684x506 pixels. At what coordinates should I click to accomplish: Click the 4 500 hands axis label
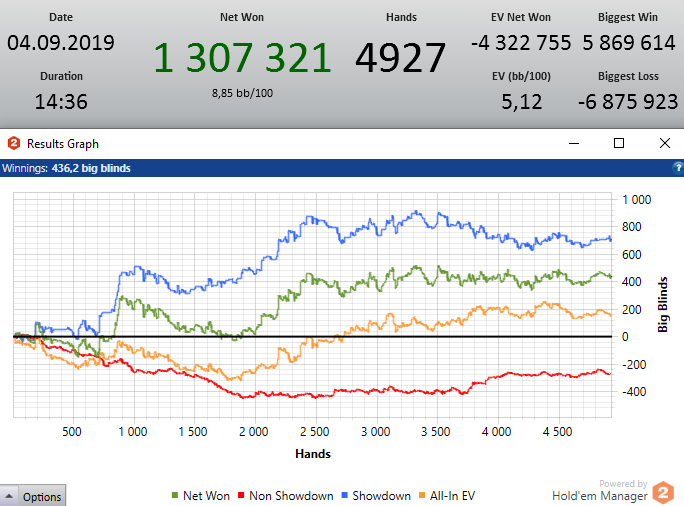pyautogui.click(x=557, y=432)
